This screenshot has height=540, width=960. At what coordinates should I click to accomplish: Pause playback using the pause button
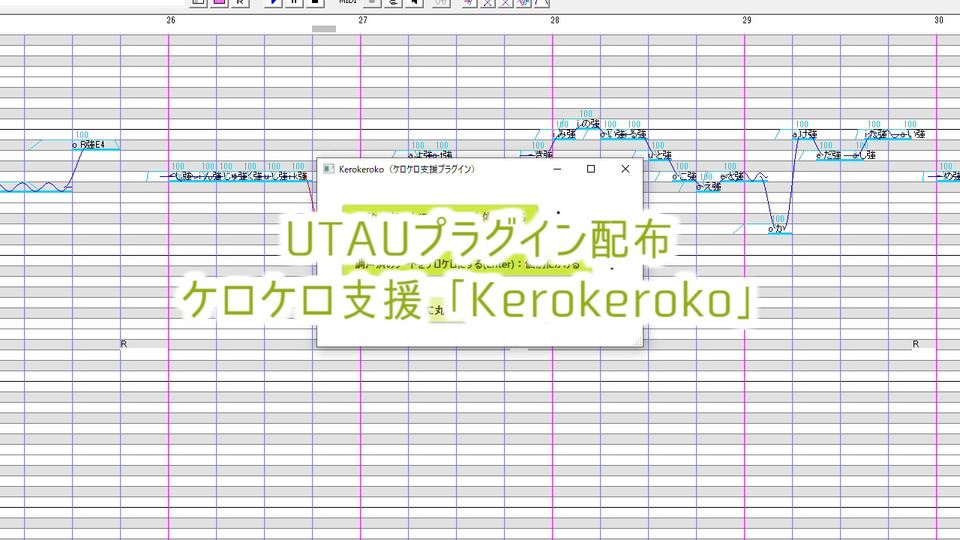[294, 3]
